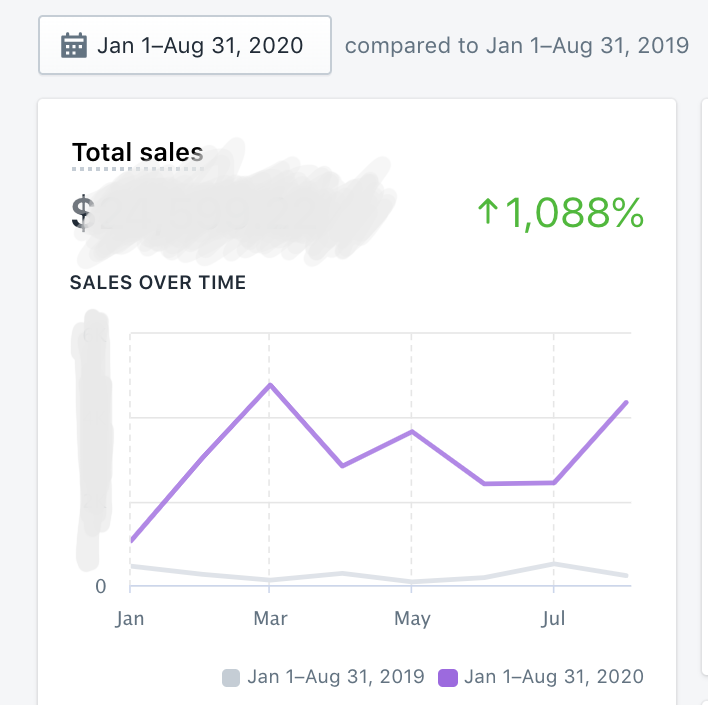The image size is (708, 705).
Task: Click the calendar icon in date picker
Action: click(x=74, y=46)
